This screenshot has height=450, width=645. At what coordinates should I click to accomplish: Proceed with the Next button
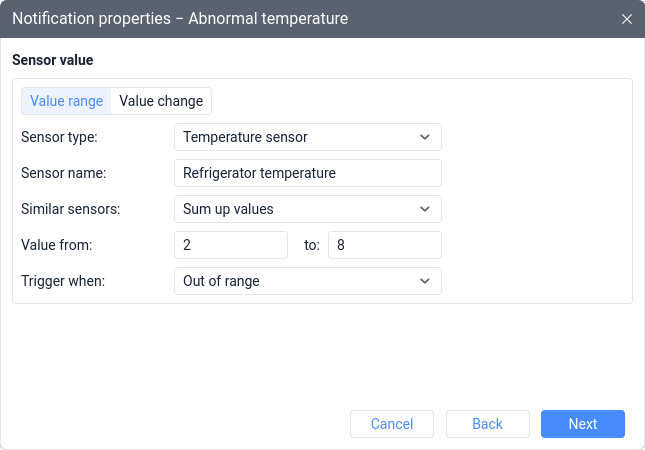(x=582, y=424)
